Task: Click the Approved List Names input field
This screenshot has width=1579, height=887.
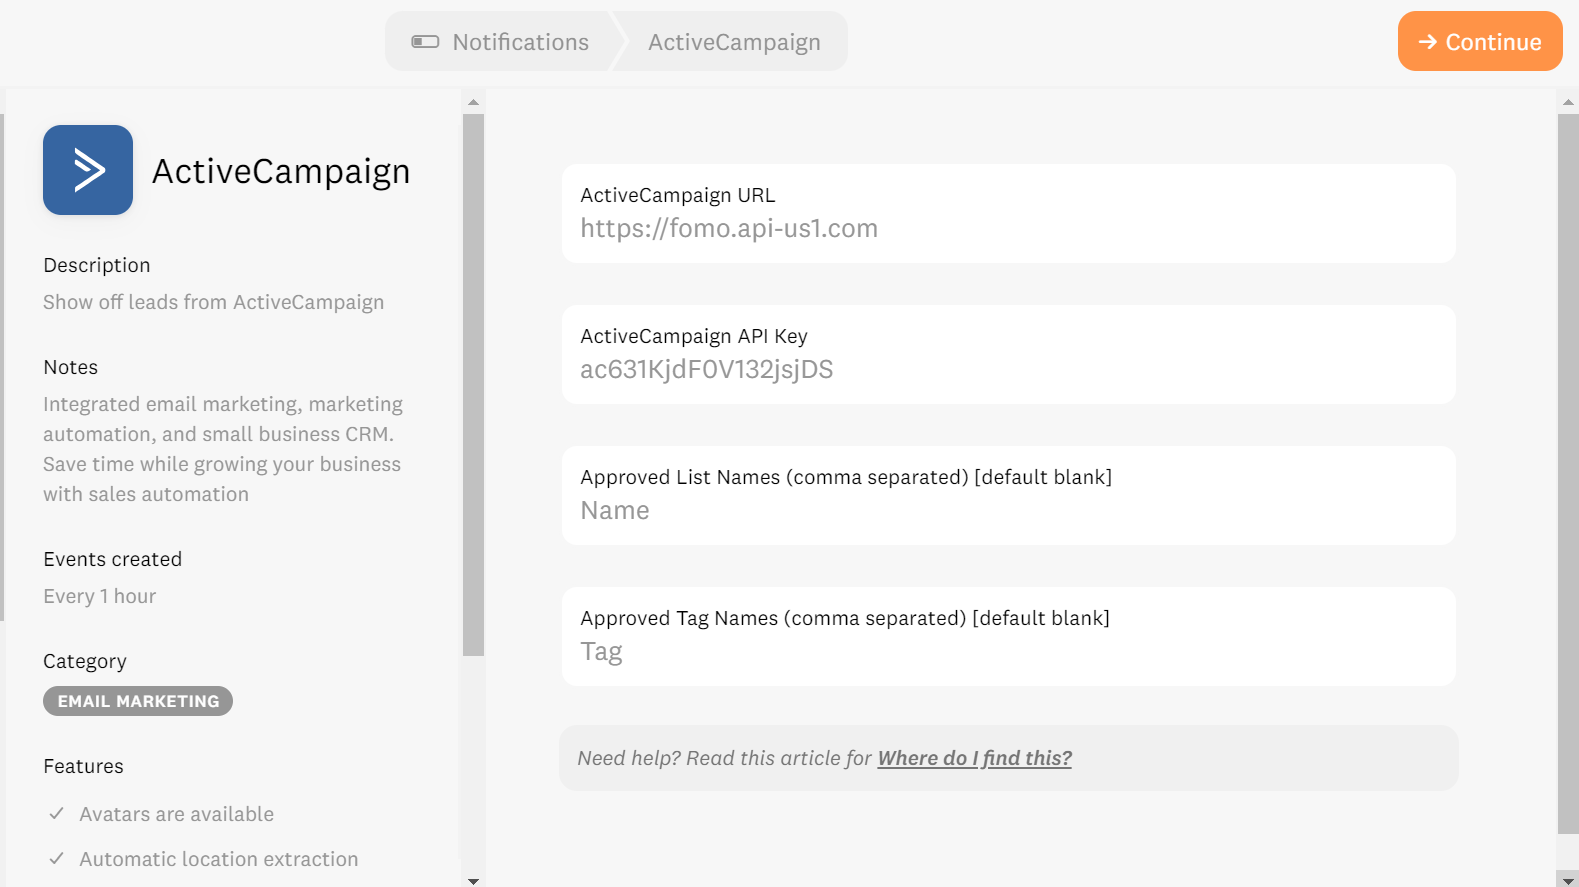Action: tap(1008, 496)
